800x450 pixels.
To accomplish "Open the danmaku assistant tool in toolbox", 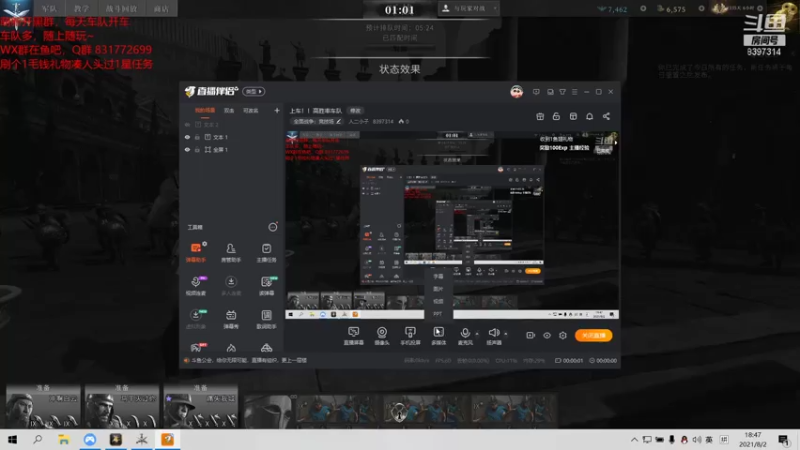I will pos(196,252).
